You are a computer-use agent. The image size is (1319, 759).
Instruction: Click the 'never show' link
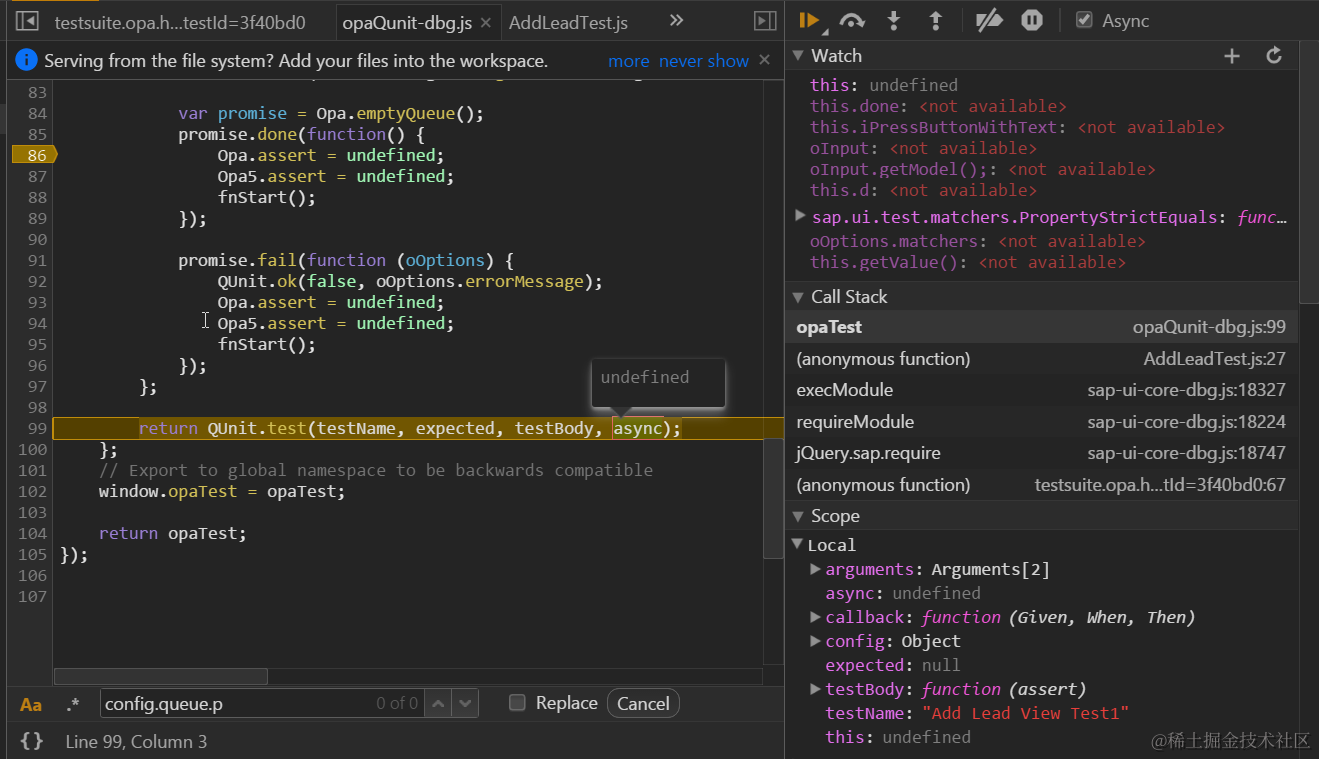pyautogui.click(x=704, y=61)
